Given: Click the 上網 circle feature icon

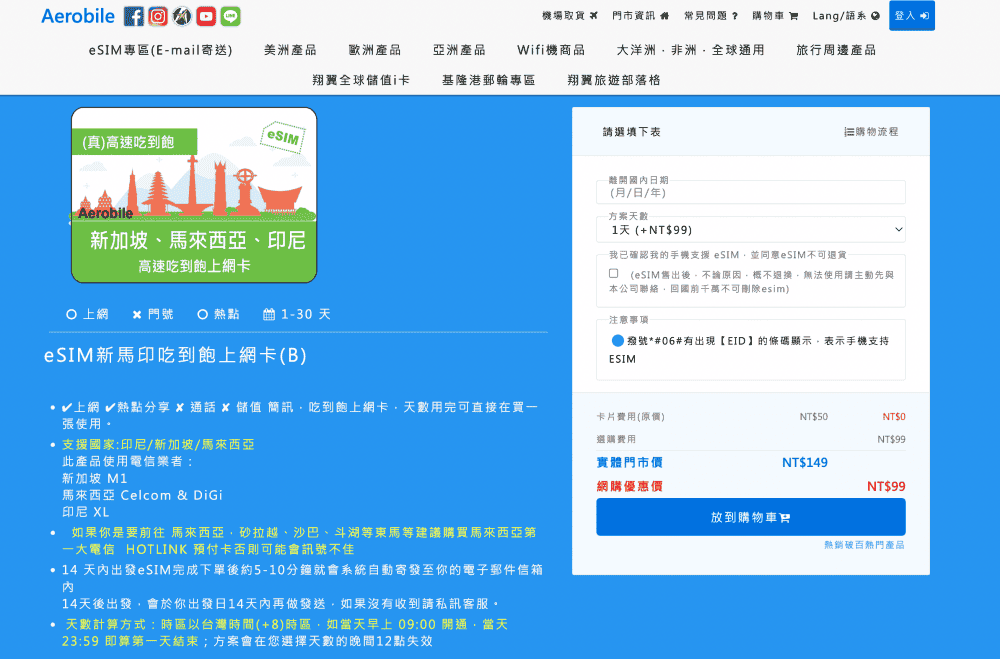Looking at the screenshot, I should pyautogui.click(x=71, y=314).
